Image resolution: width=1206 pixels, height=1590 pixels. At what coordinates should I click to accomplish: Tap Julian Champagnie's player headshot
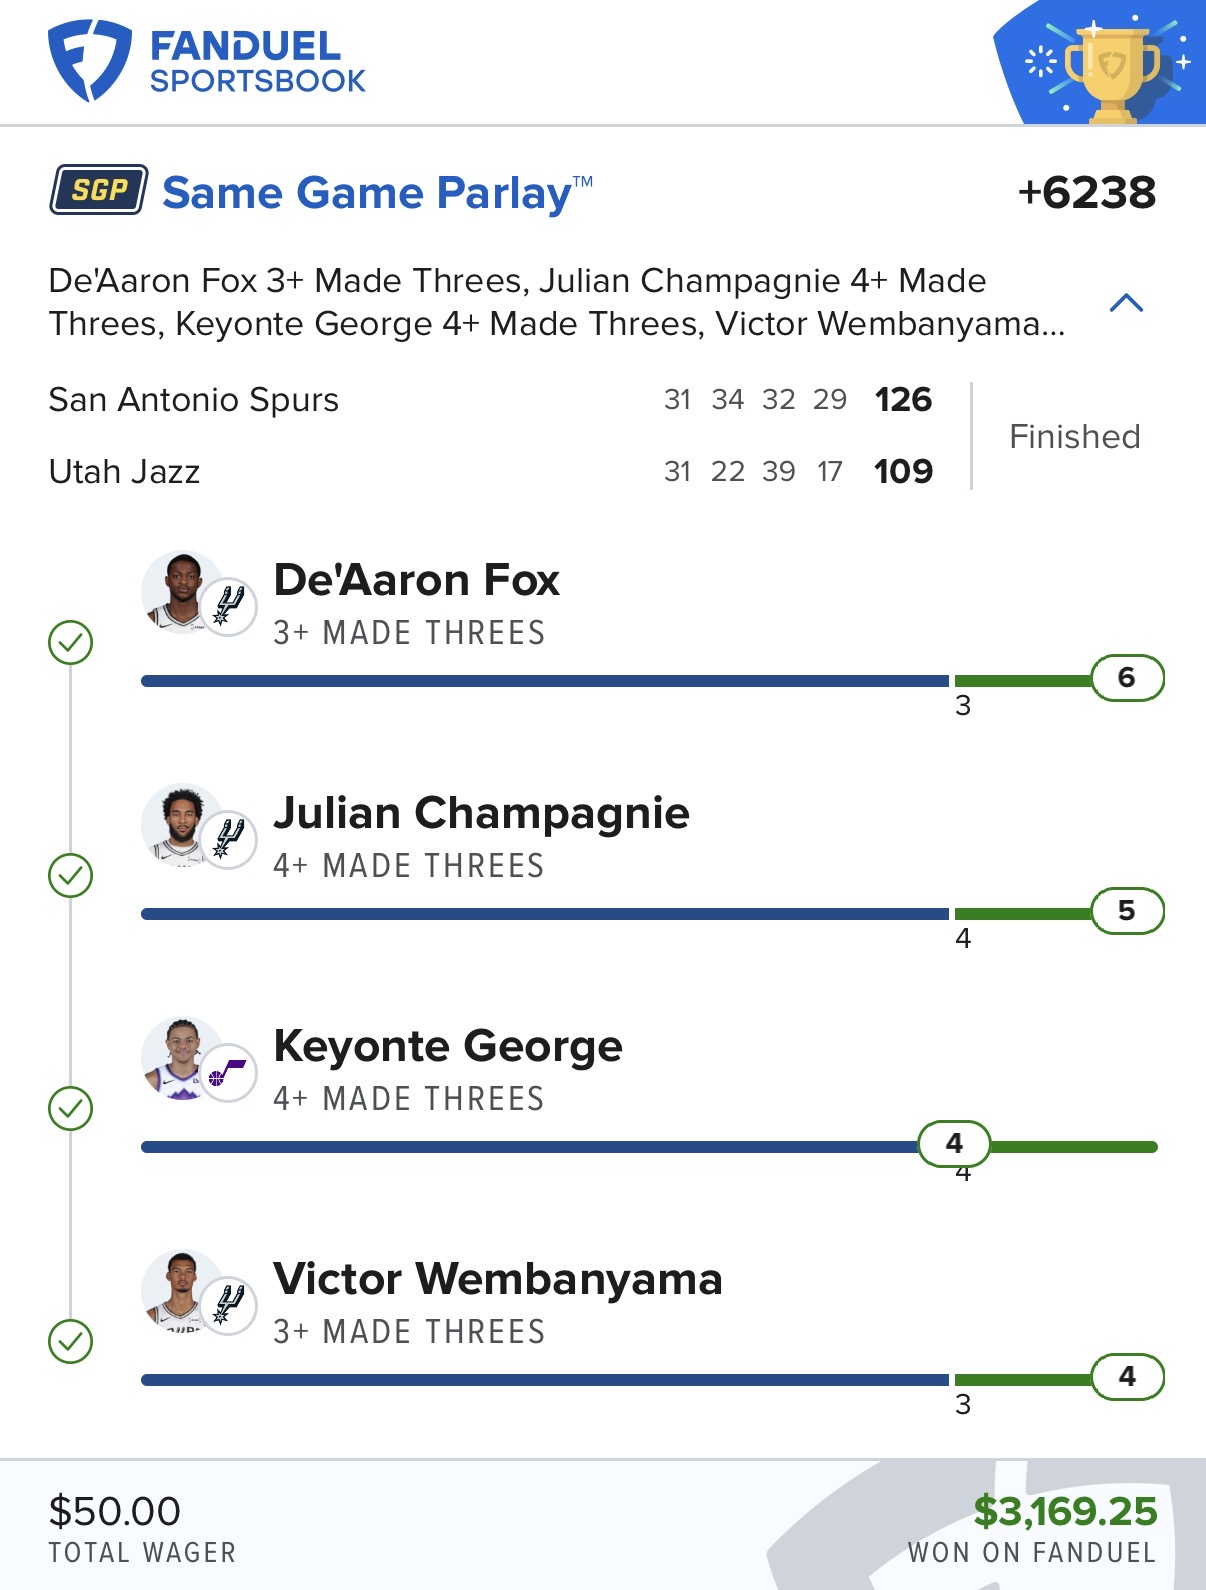pyautogui.click(x=182, y=824)
